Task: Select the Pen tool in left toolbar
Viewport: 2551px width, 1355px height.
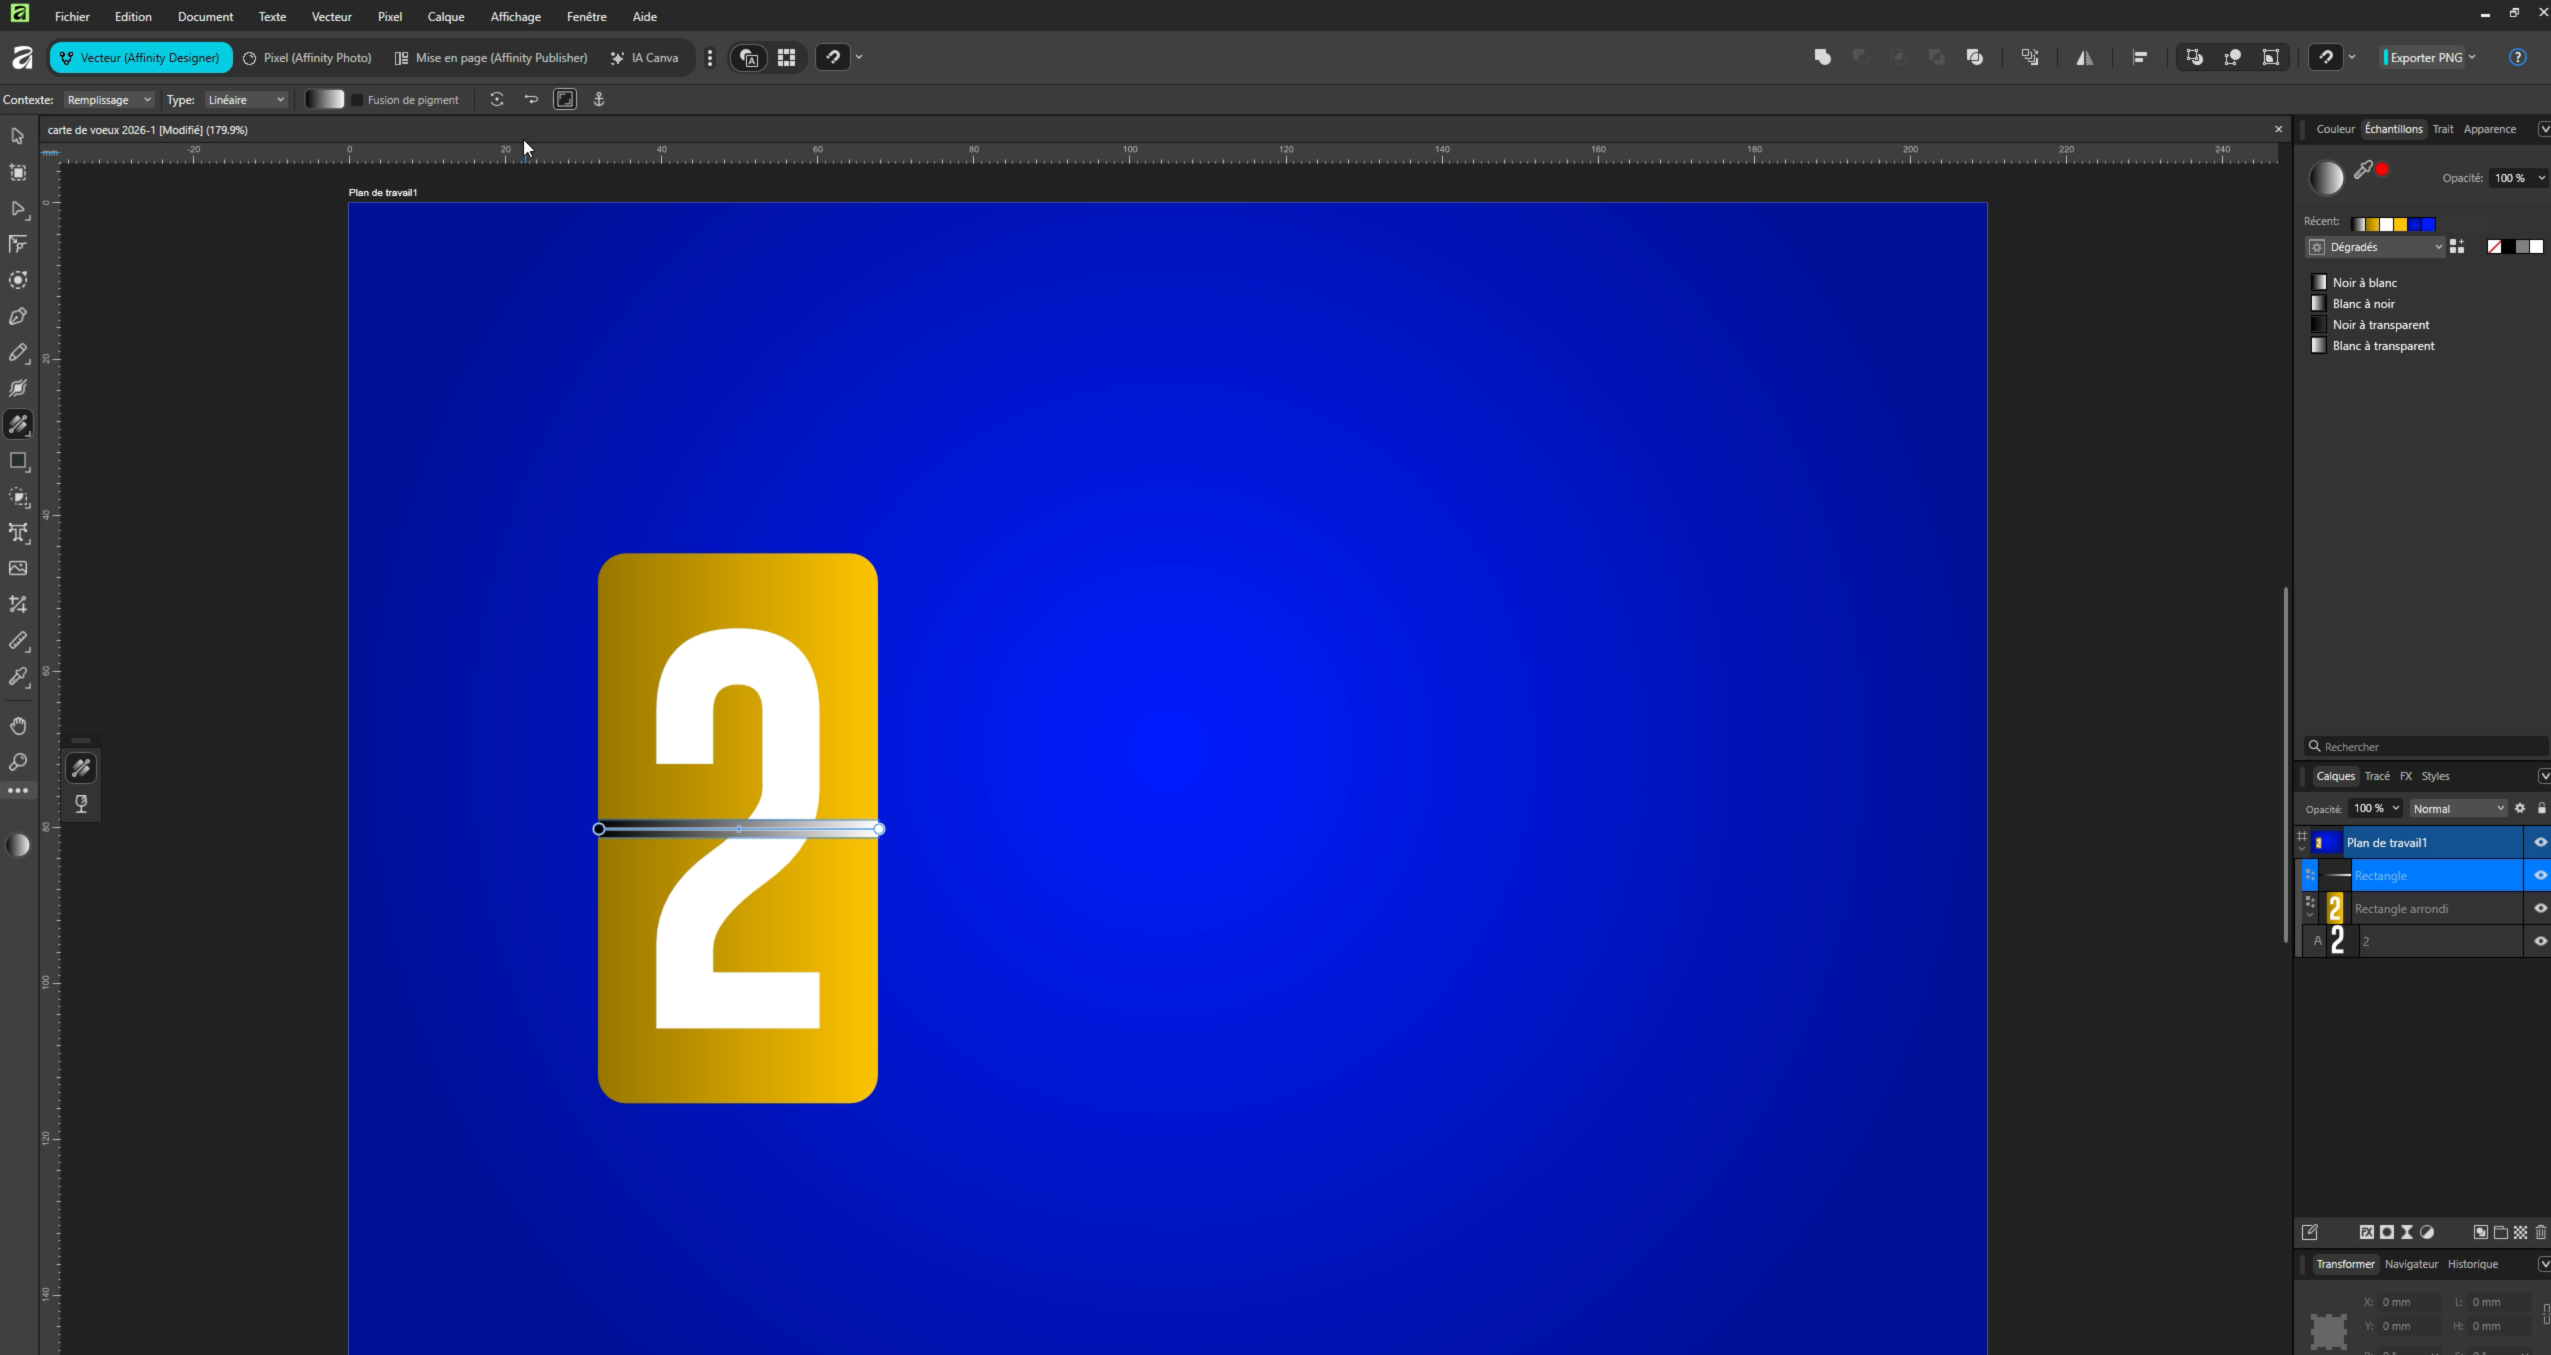Action: click(18, 317)
